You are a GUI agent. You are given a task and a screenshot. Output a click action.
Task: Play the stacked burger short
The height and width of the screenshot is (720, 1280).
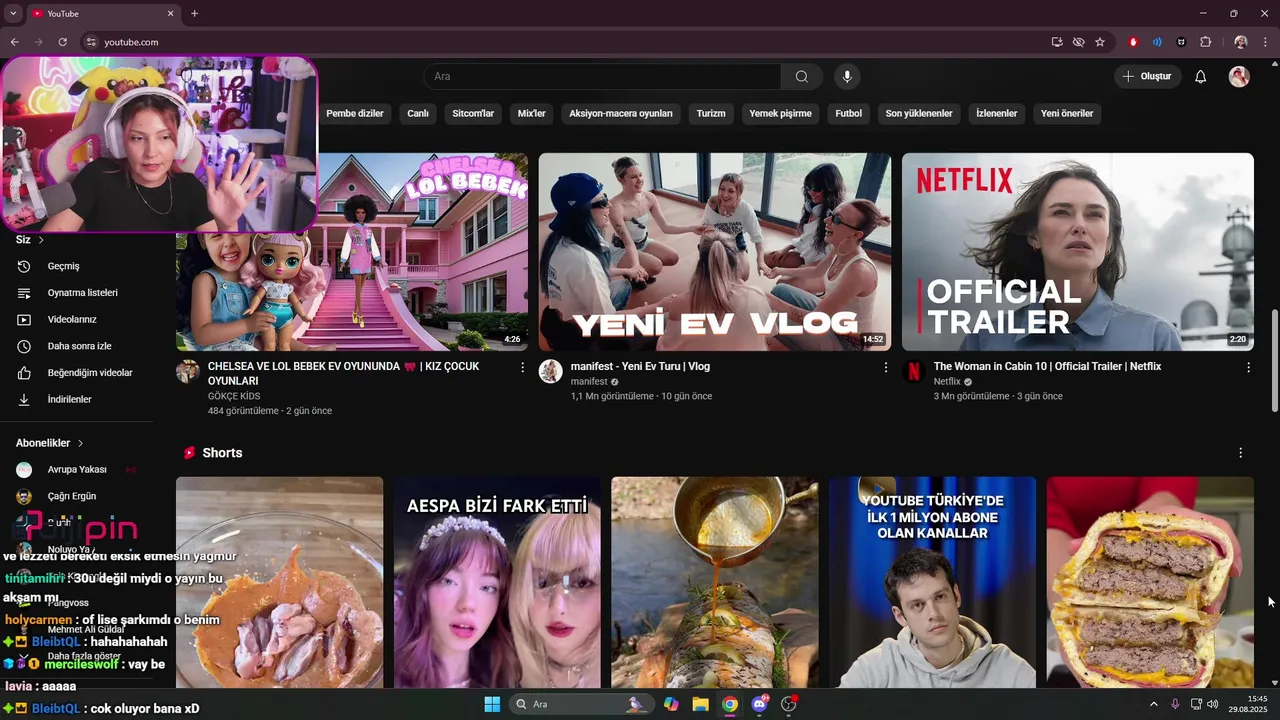(x=1150, y=582)
